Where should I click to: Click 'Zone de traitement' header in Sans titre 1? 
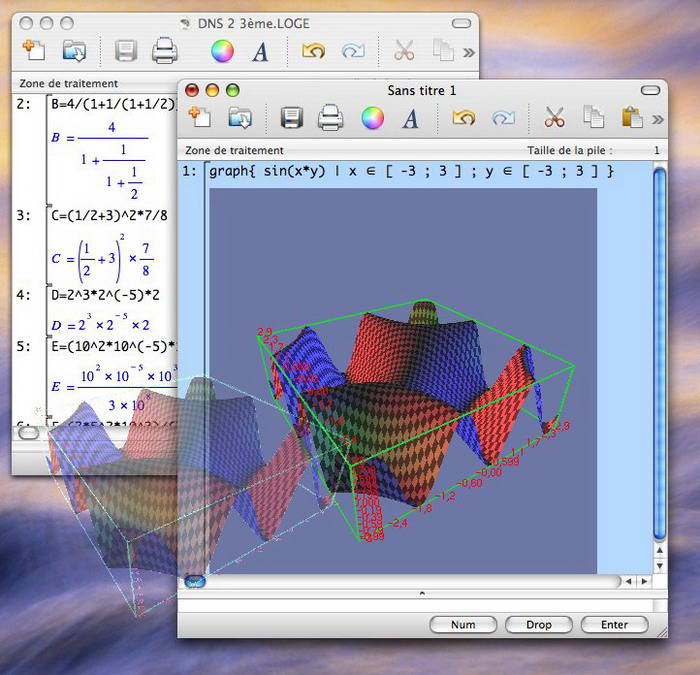[x=234, y=150]
